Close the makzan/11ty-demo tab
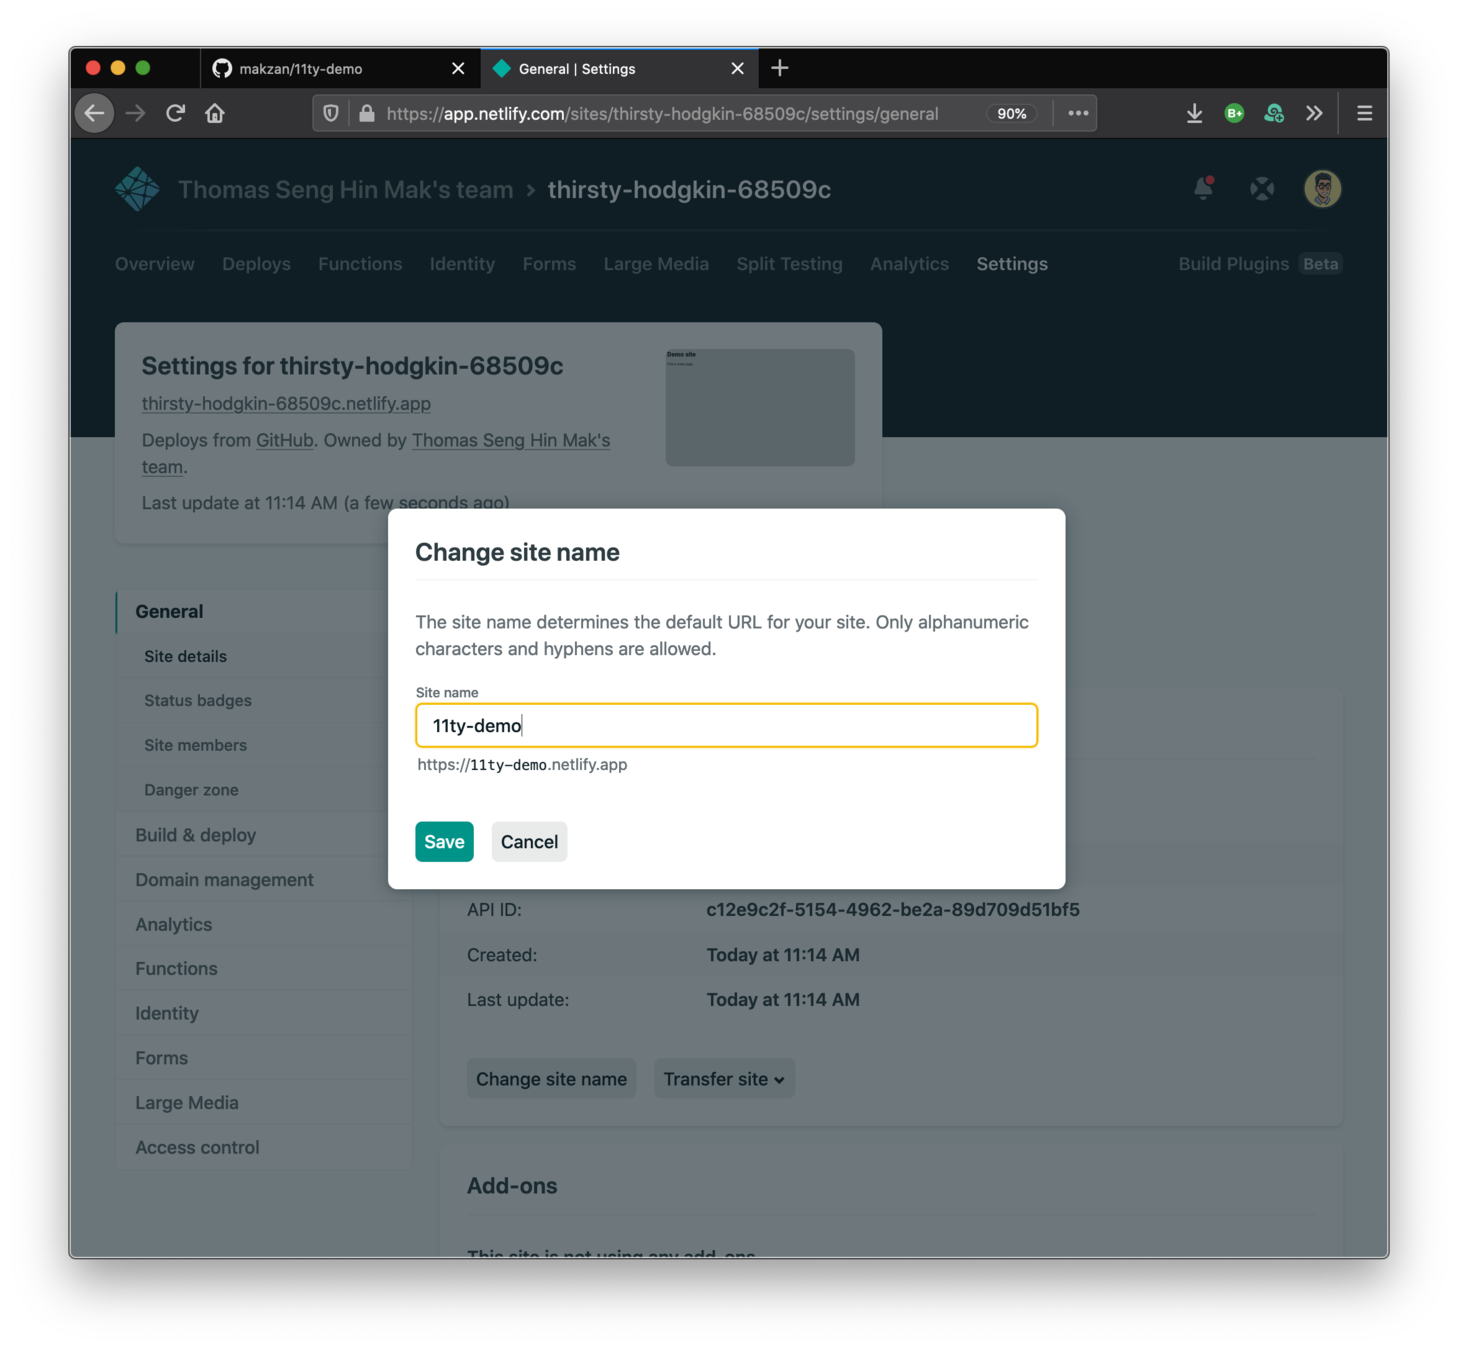1458x1350 pixels. 458,68
